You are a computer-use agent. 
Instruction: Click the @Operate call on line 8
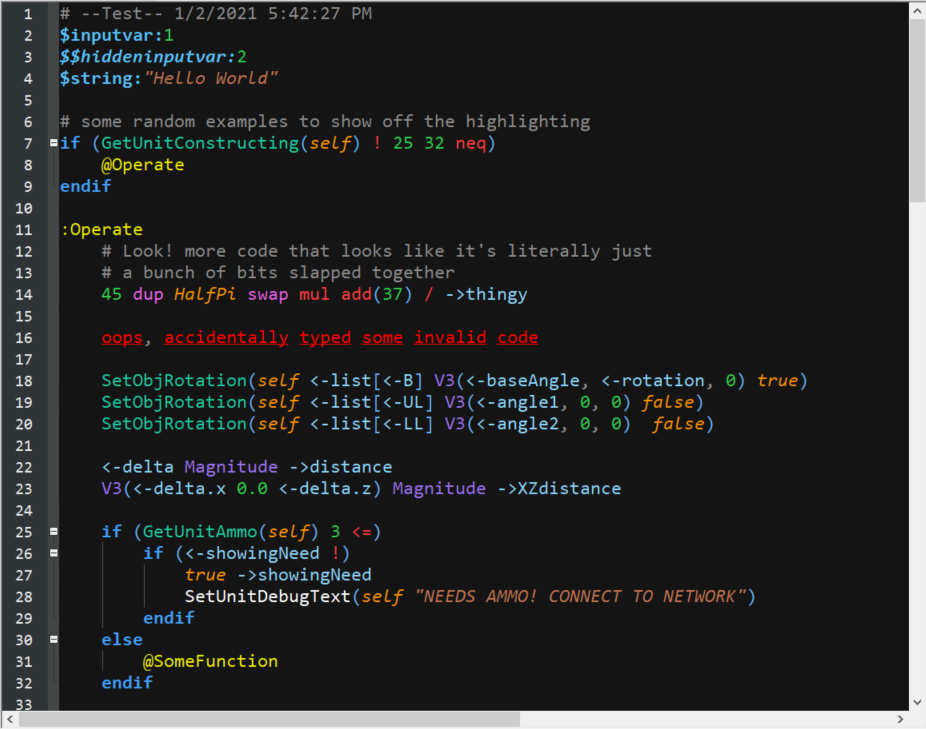pyautogui.click(x=142, y=165)
